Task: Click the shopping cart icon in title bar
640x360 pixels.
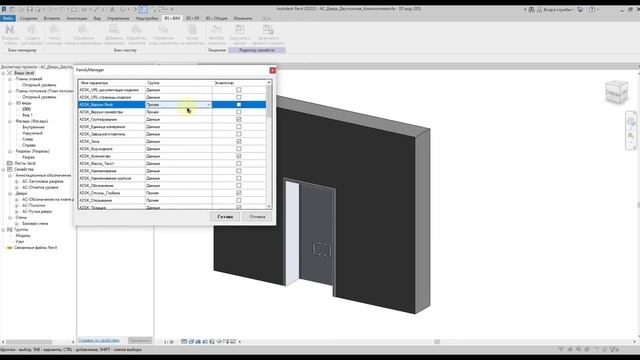Action: (580, 9)
